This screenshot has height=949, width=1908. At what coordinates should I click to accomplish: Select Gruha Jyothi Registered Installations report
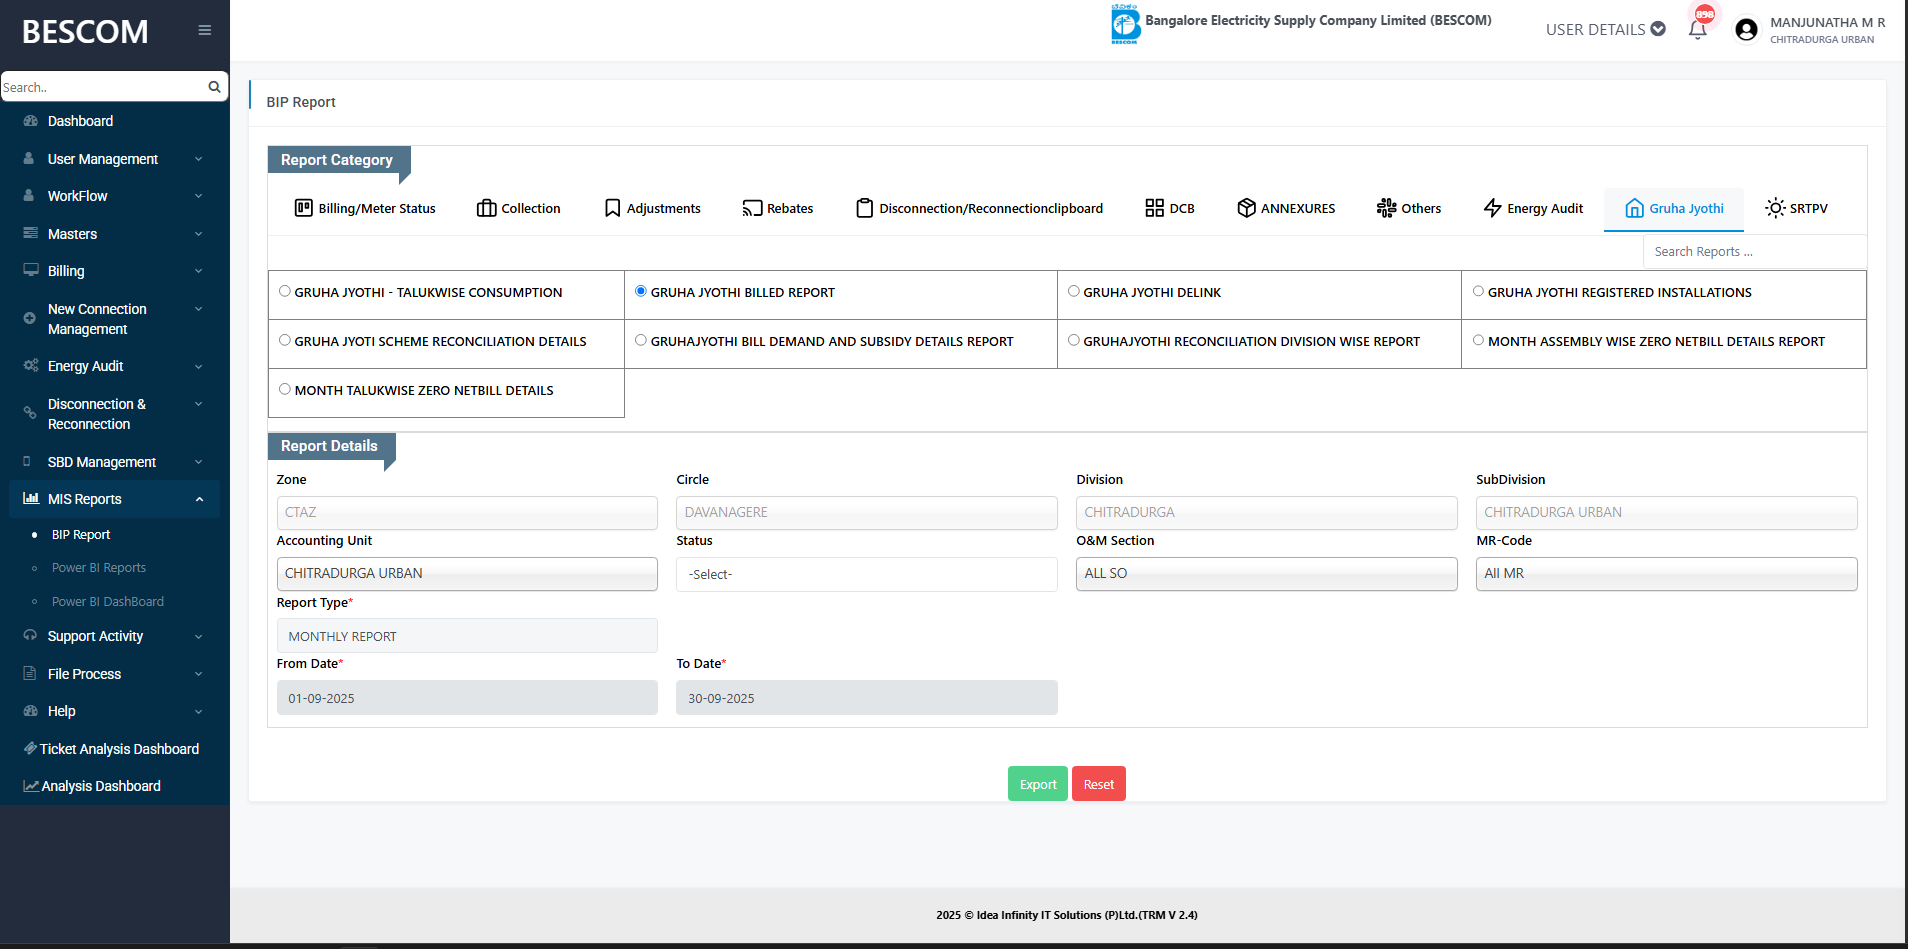[x=1478, y=292]
